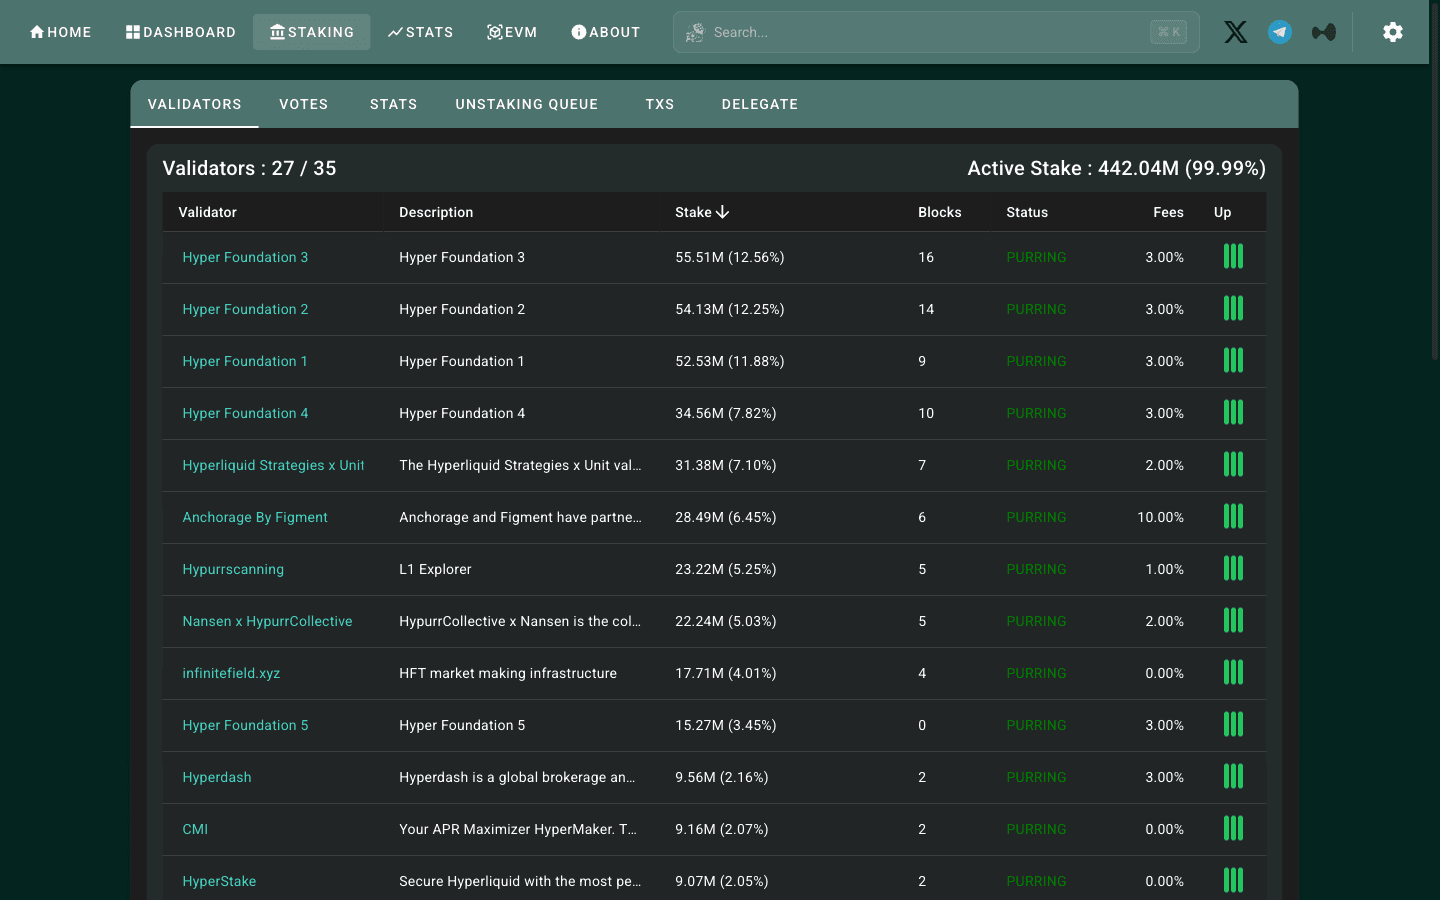Click the Stake column sort arrow
Image resolution: width=1440 pixels, height=900 pixels.
(722, 212)
